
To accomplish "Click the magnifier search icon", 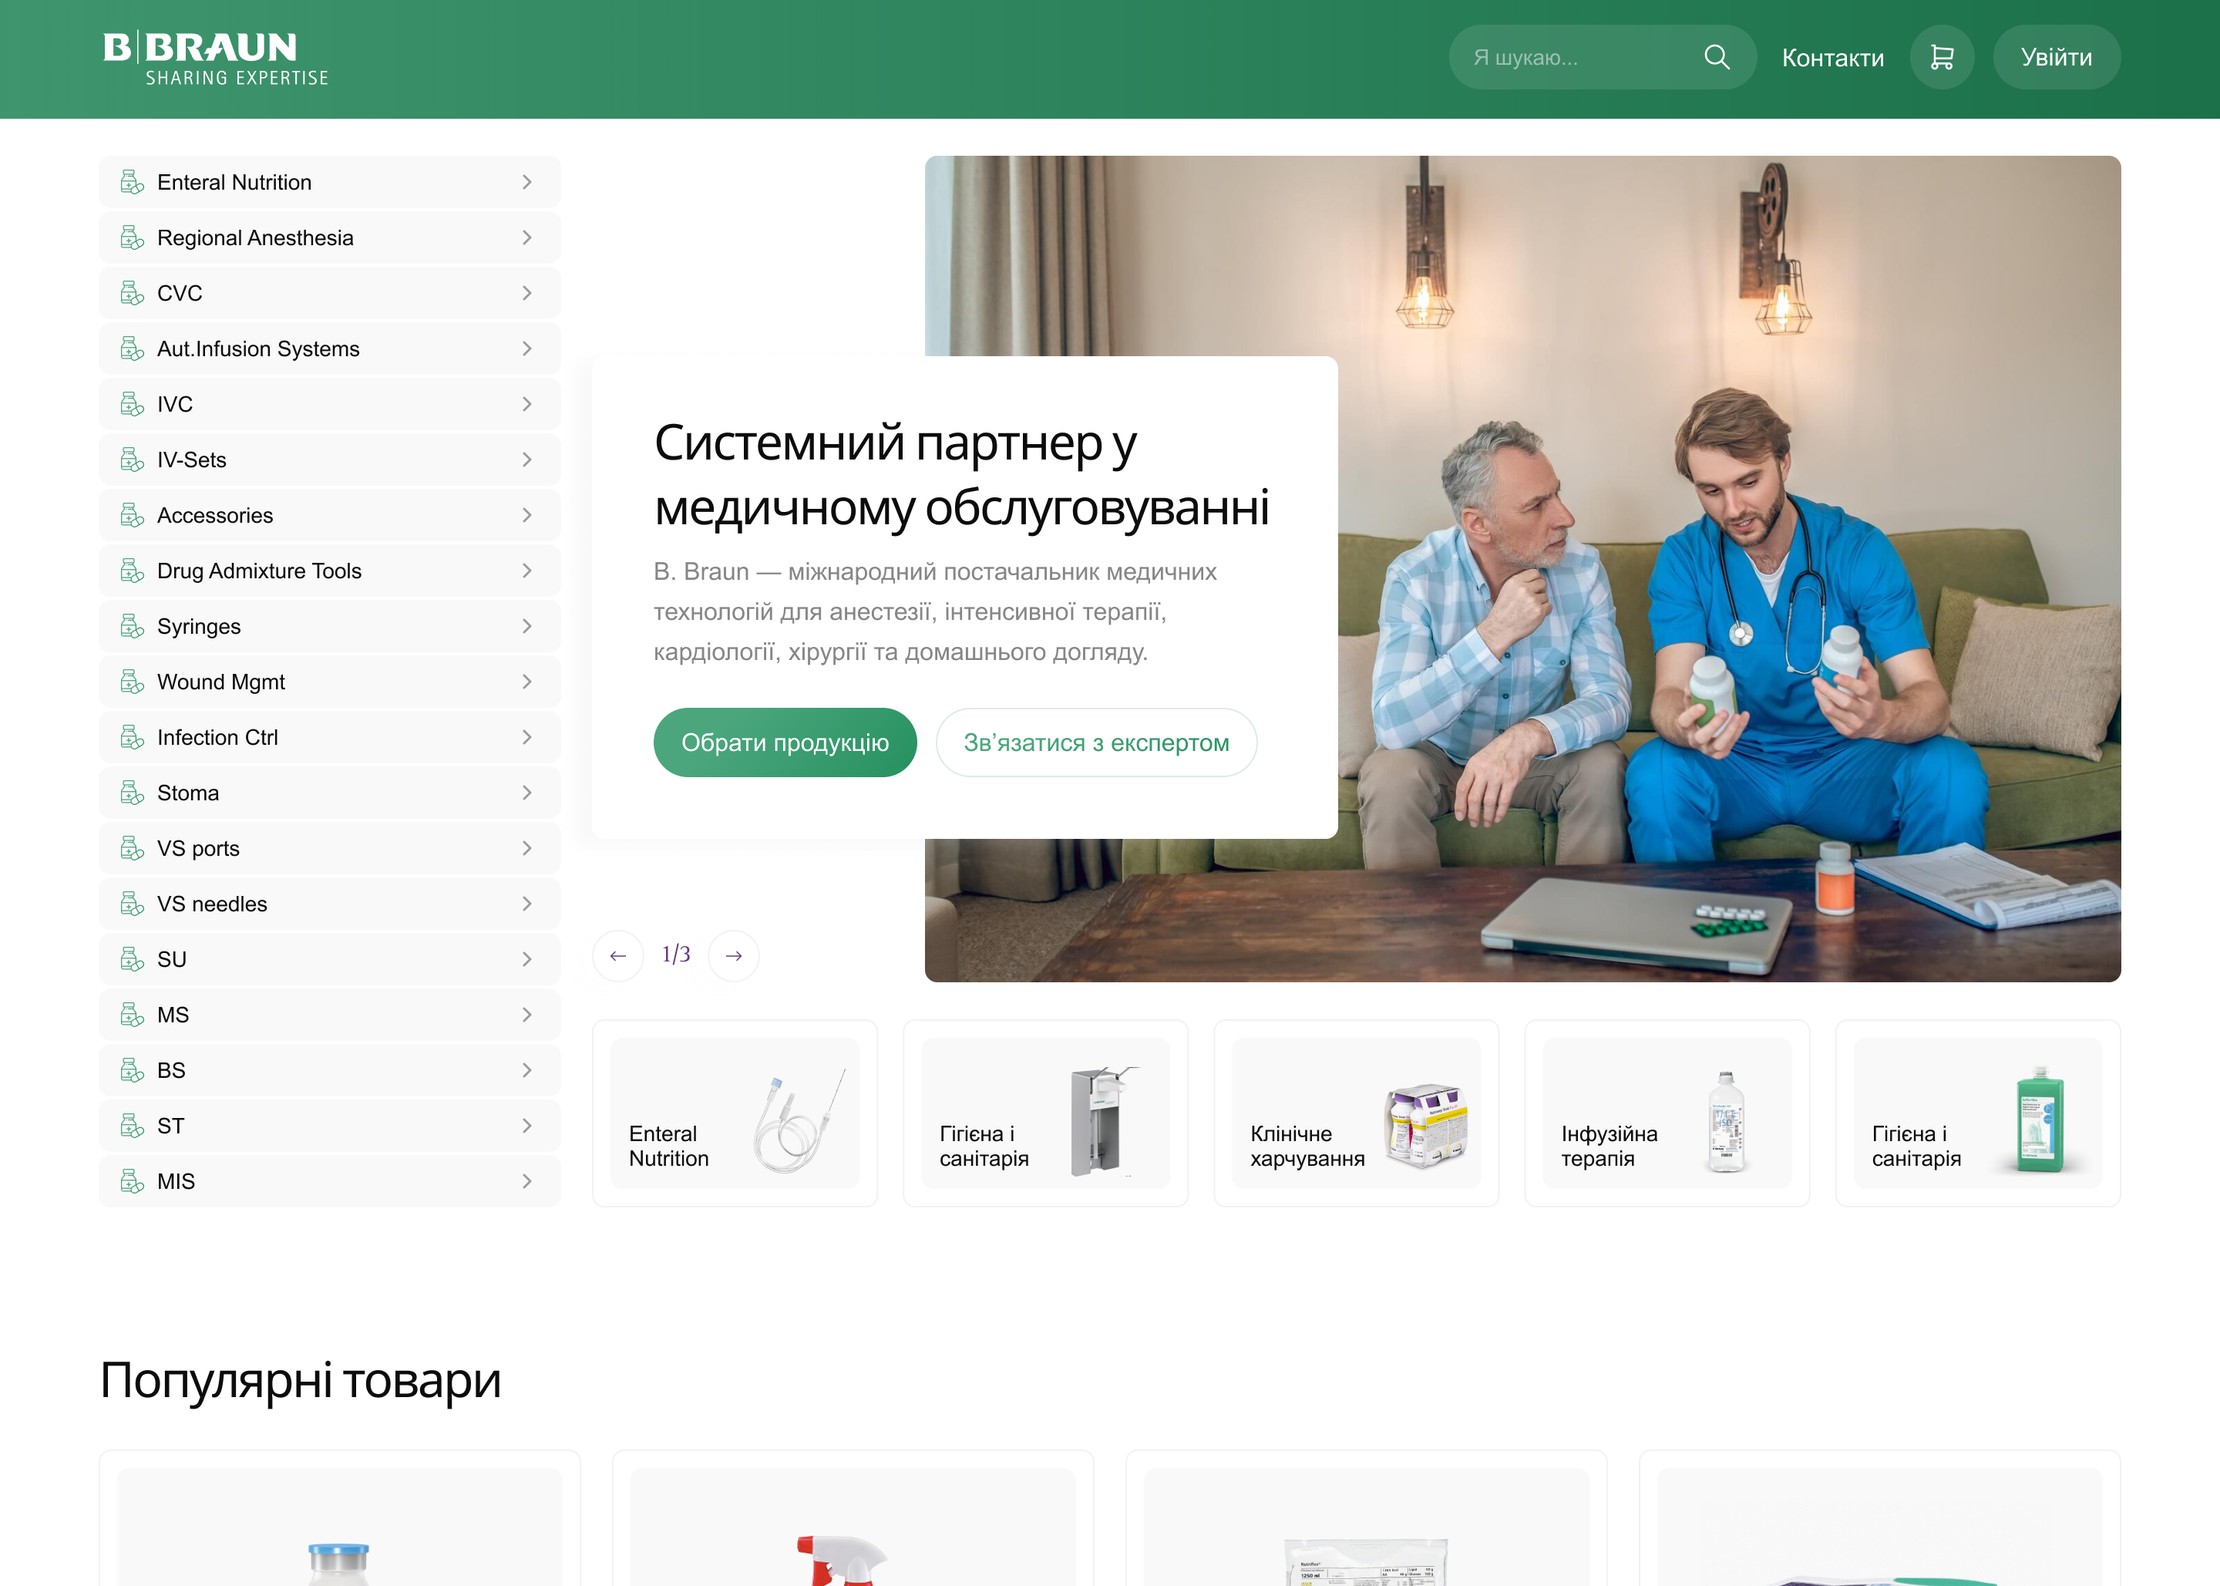I will (1716, 57).
